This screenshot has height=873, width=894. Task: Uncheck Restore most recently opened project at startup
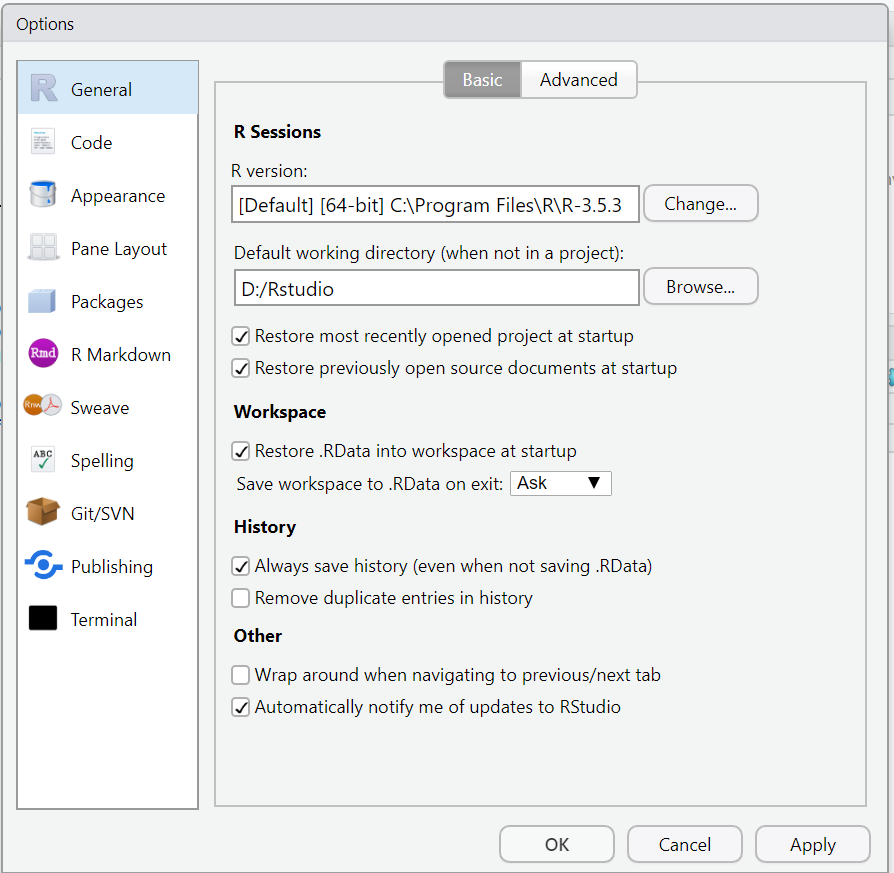[x=240, y=336]
